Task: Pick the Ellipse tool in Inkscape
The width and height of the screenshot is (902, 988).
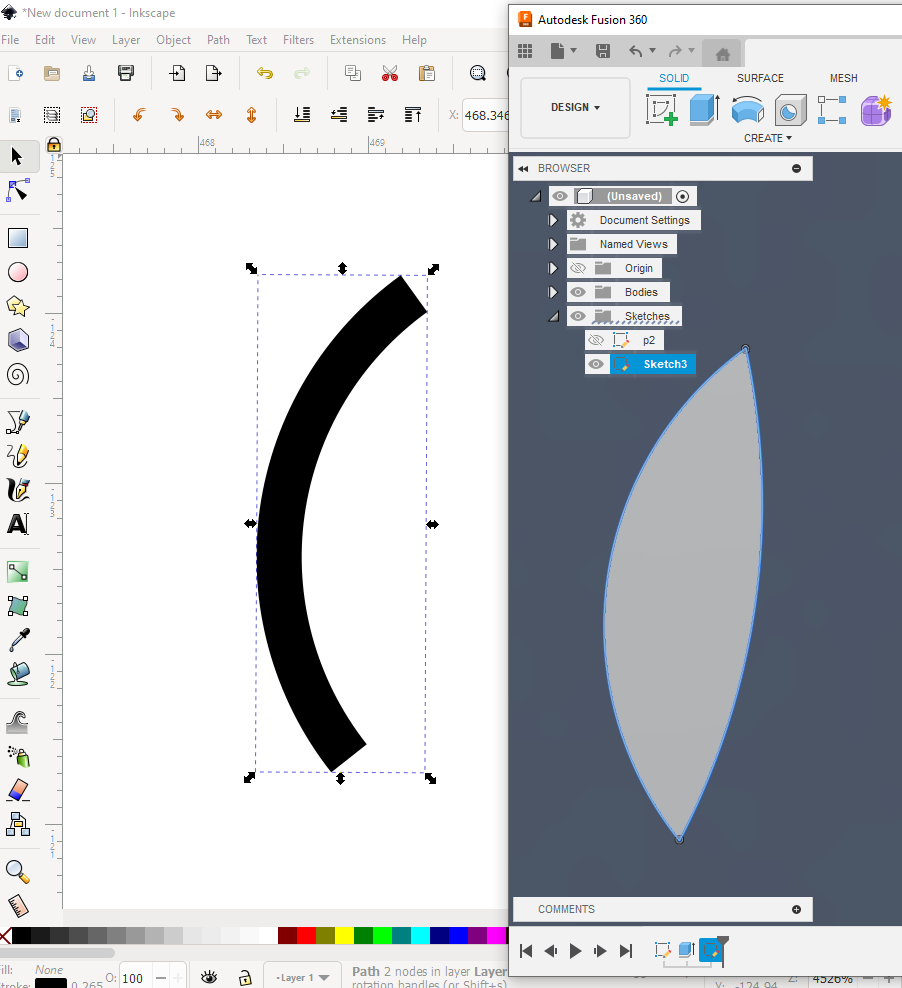Action: pos(17,272)
